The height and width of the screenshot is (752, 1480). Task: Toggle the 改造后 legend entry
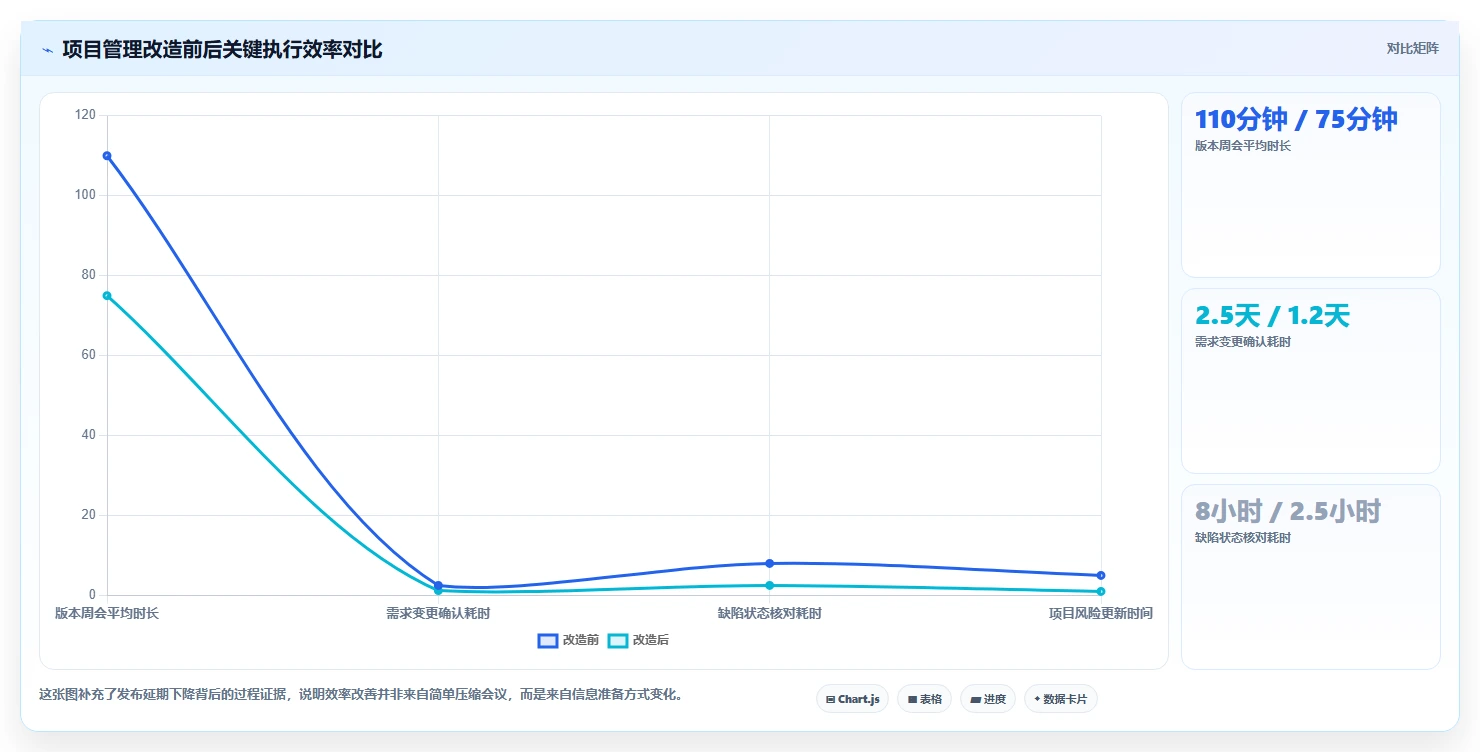(x=638, y=640)
